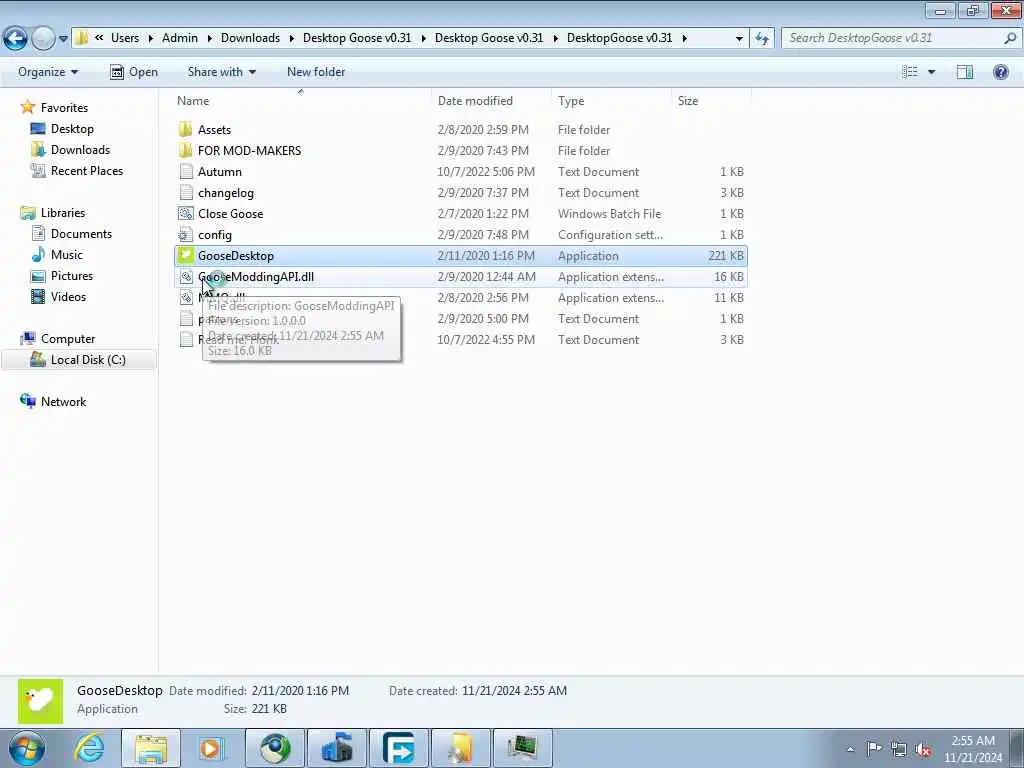Click Windows Batch File type text
1024x768 pixels.
tap(609, 214)
